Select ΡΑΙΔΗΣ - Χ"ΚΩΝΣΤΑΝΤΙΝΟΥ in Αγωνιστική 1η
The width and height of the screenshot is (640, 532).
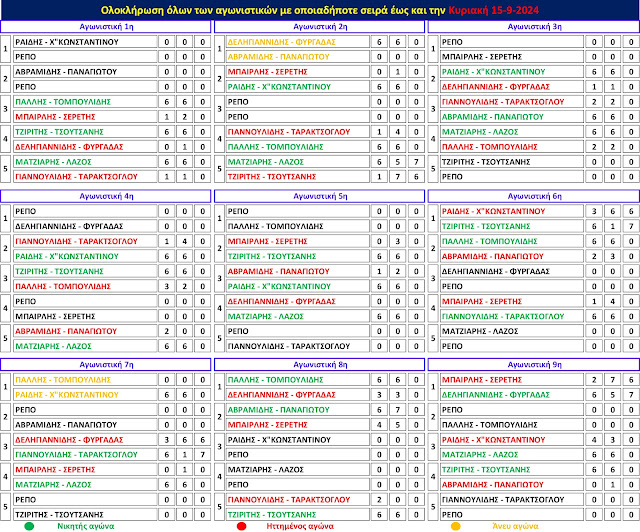coord(85,42)
